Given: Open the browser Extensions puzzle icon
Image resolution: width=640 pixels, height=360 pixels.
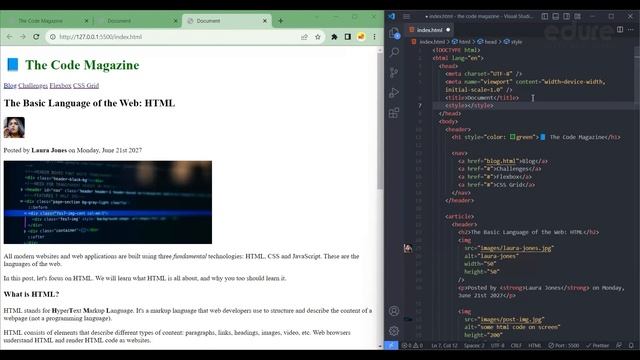Looking at the screenshot, I should pyautogui.click(x=334, y=37).
